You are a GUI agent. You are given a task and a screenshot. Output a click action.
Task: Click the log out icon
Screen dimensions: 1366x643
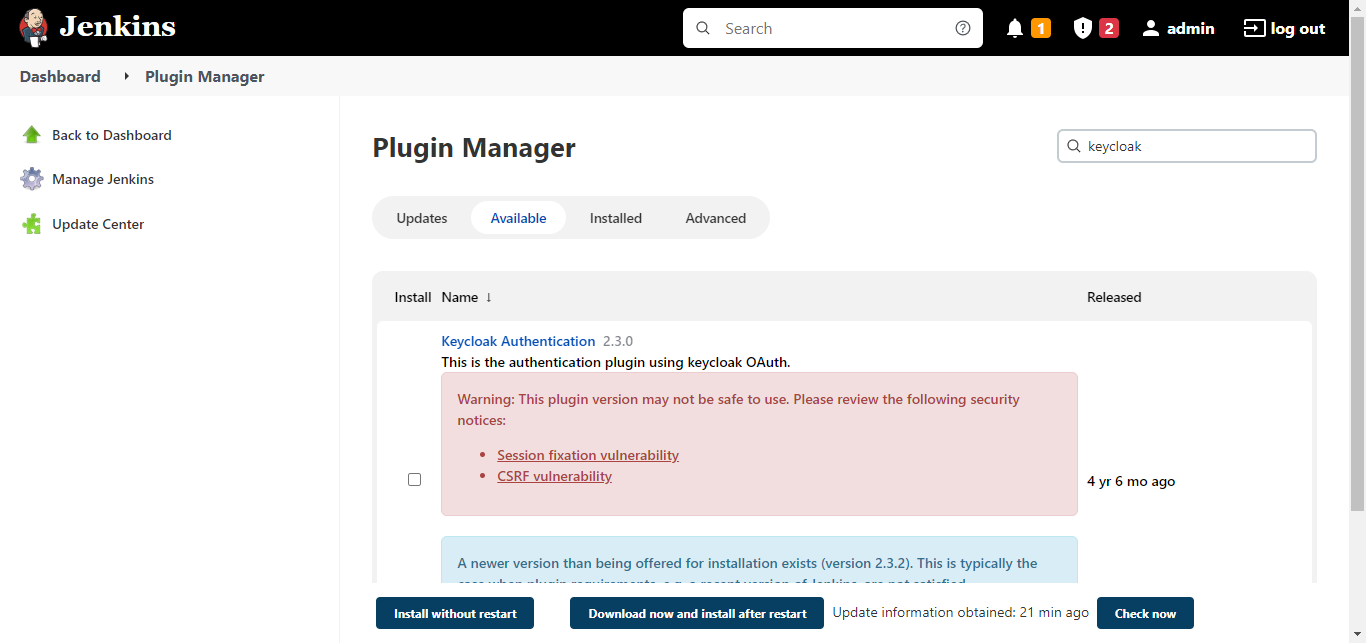coord(1254,28)
